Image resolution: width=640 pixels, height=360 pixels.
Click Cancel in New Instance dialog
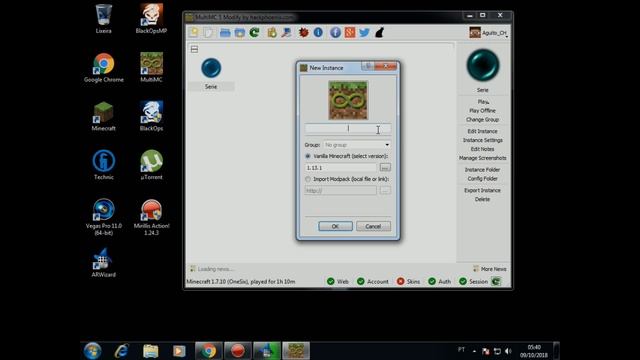[373, 226]
